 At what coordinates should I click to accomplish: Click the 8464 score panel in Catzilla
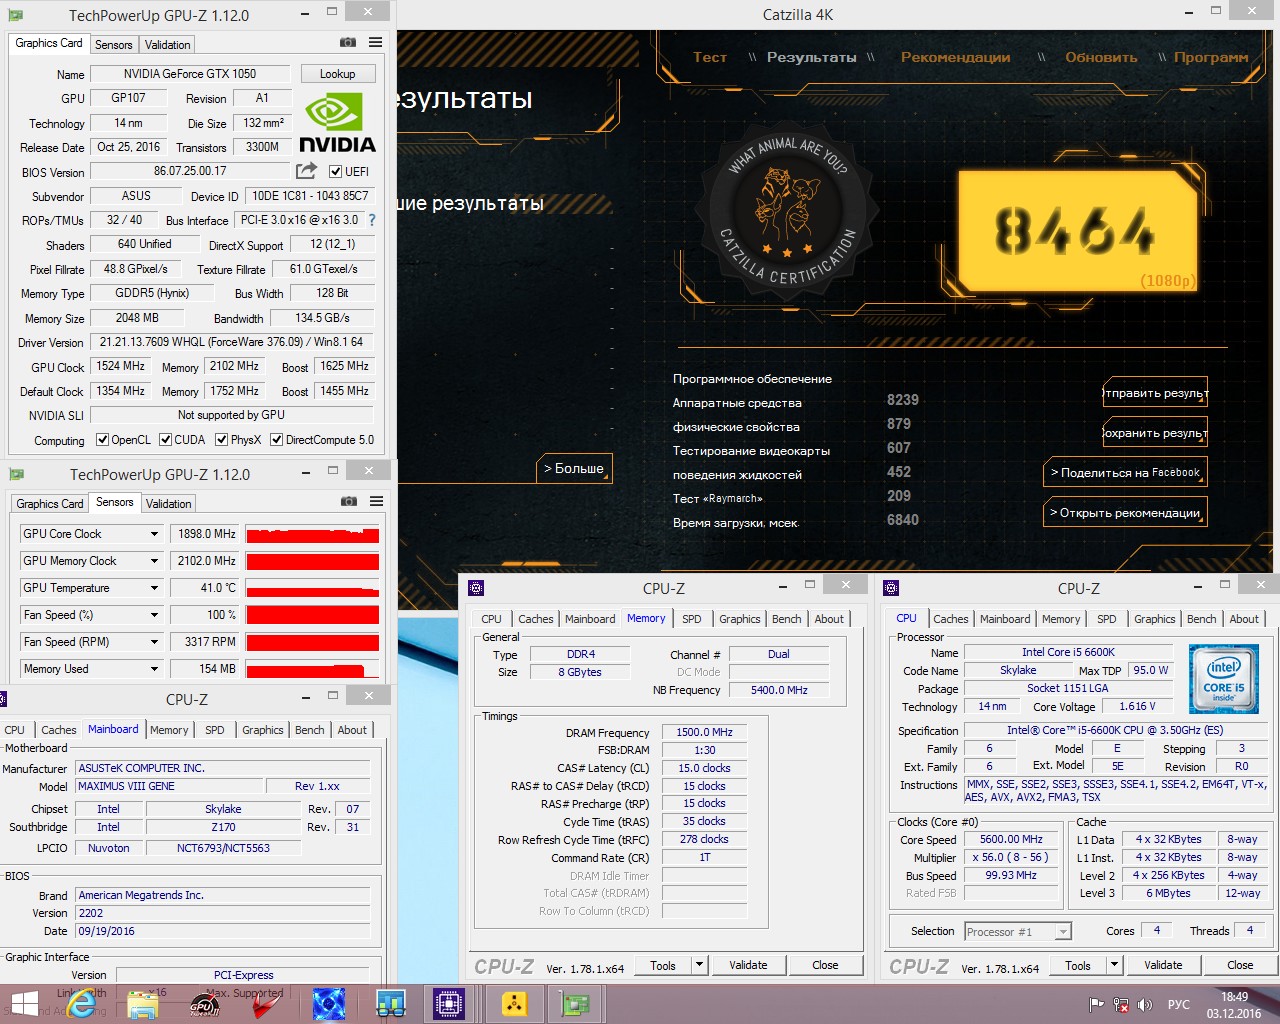[x=1077, y=232]
